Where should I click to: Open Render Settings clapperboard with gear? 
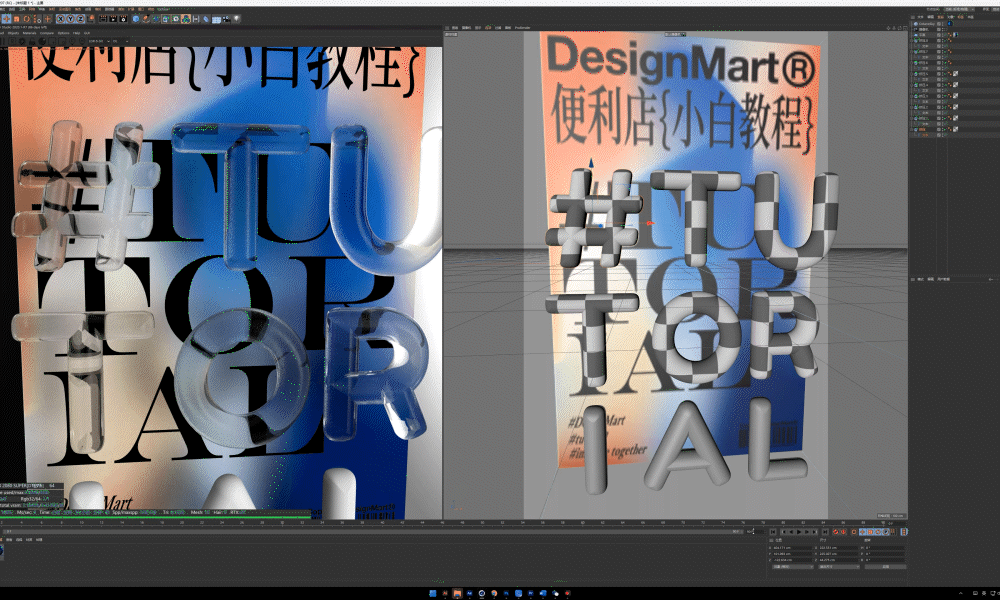[x=124, y=19]
